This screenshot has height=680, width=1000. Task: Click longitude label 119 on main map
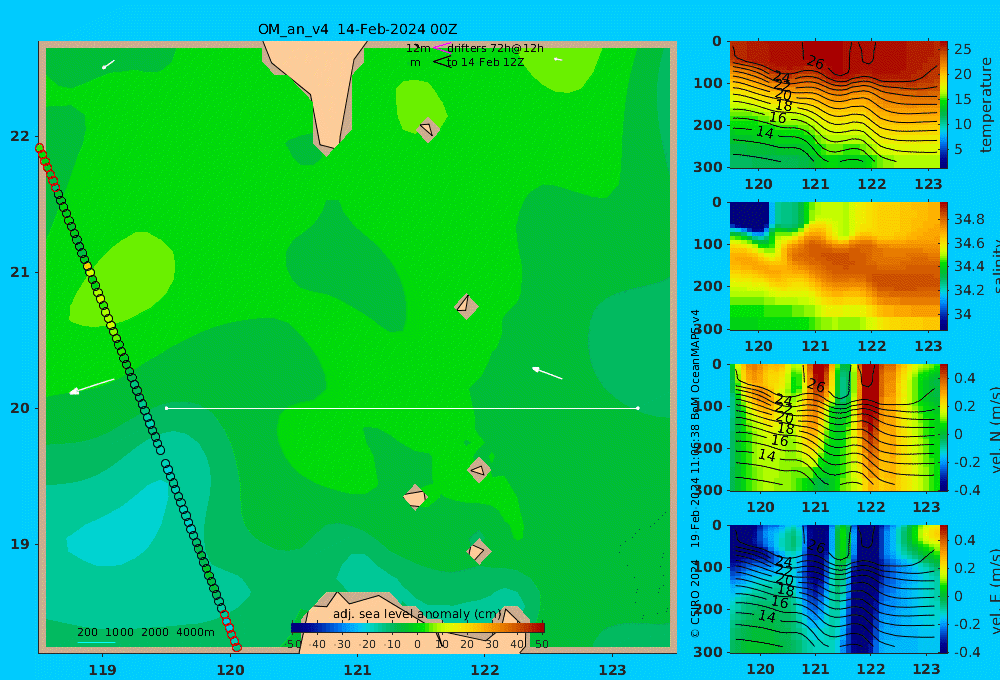103,670
